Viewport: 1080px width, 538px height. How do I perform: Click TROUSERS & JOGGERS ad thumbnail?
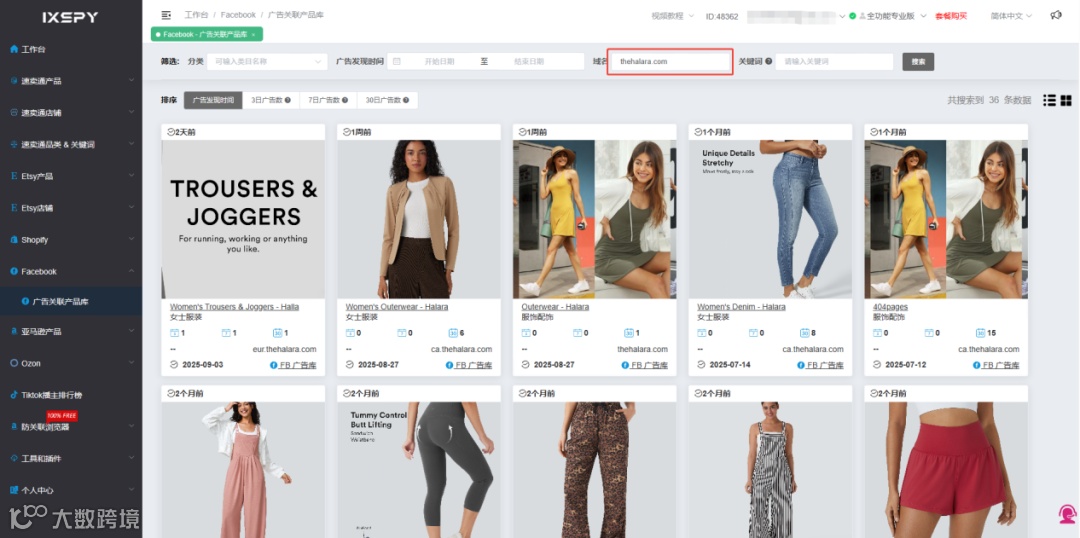click(x=243, y=219)
